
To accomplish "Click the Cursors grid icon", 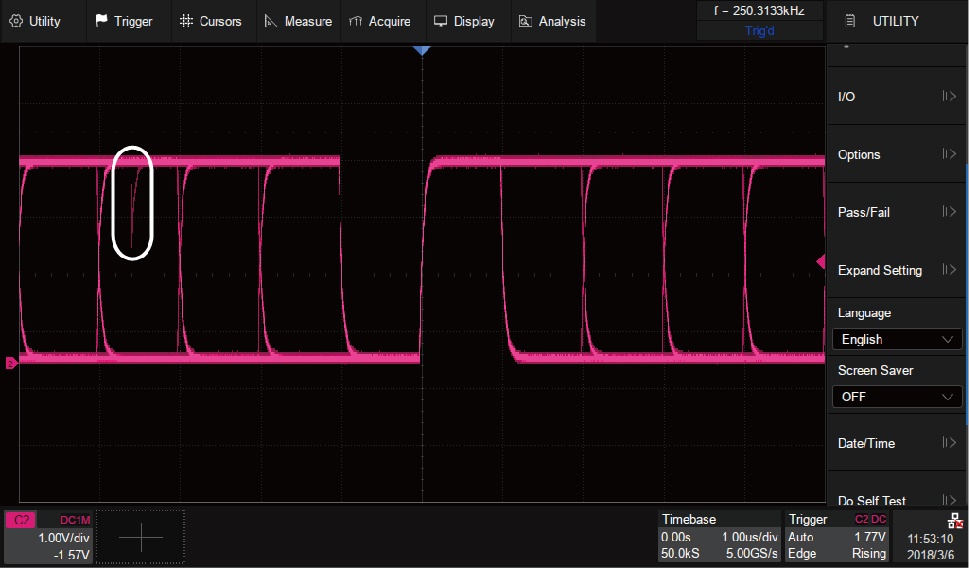I will click(x=186, y=21).
